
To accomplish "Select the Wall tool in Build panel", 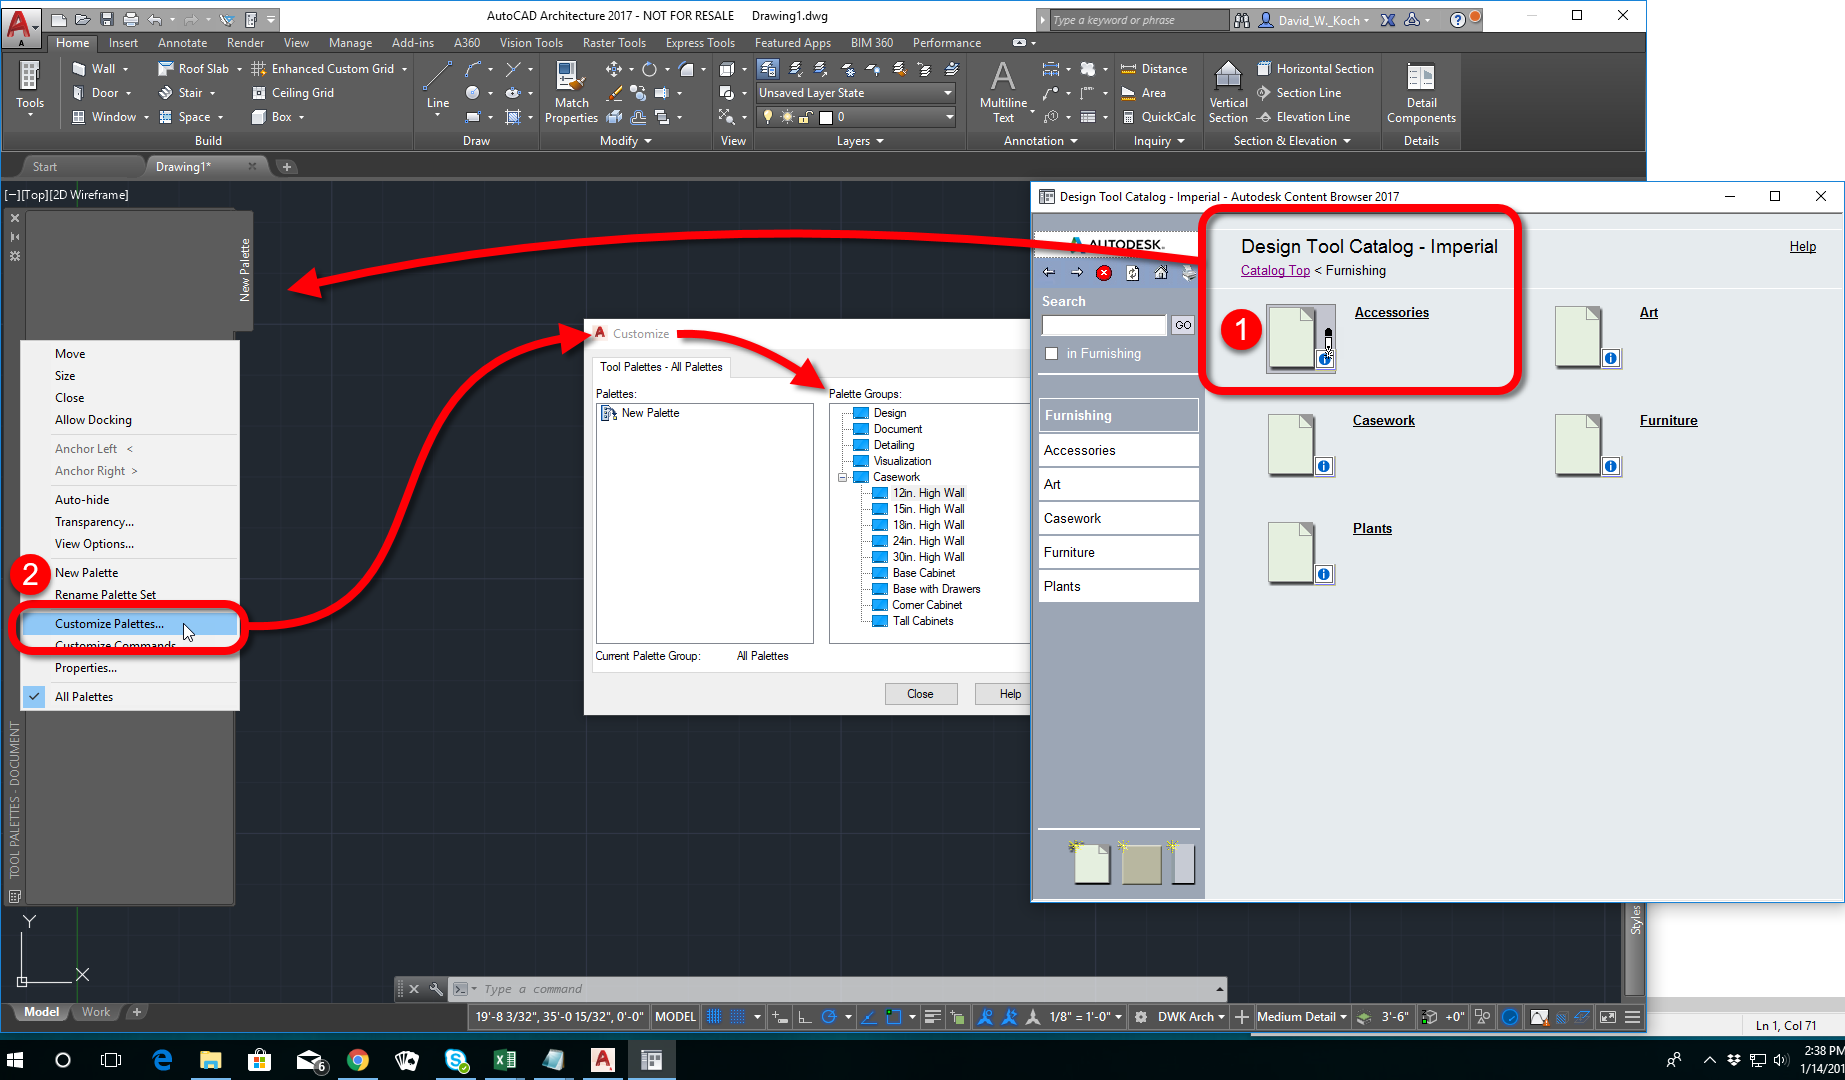I will click(x=94, y=69).
